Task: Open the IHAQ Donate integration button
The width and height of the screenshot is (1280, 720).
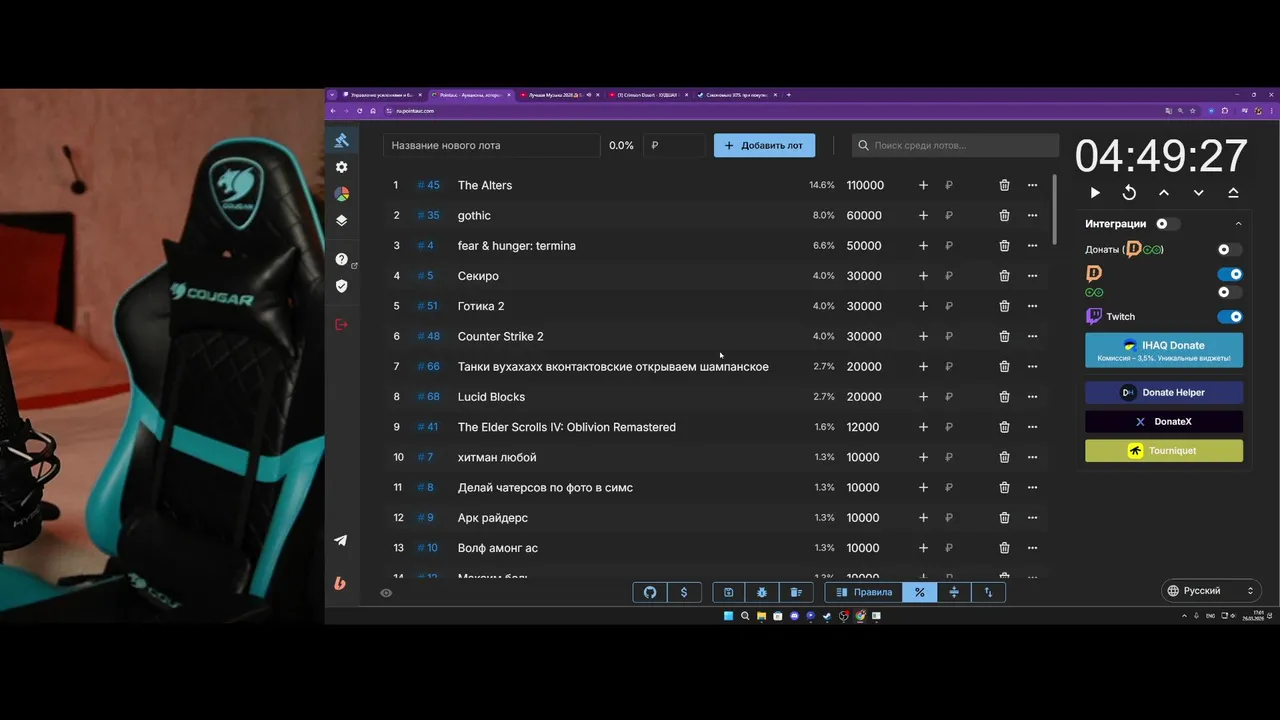Action: pos(1164,350)
